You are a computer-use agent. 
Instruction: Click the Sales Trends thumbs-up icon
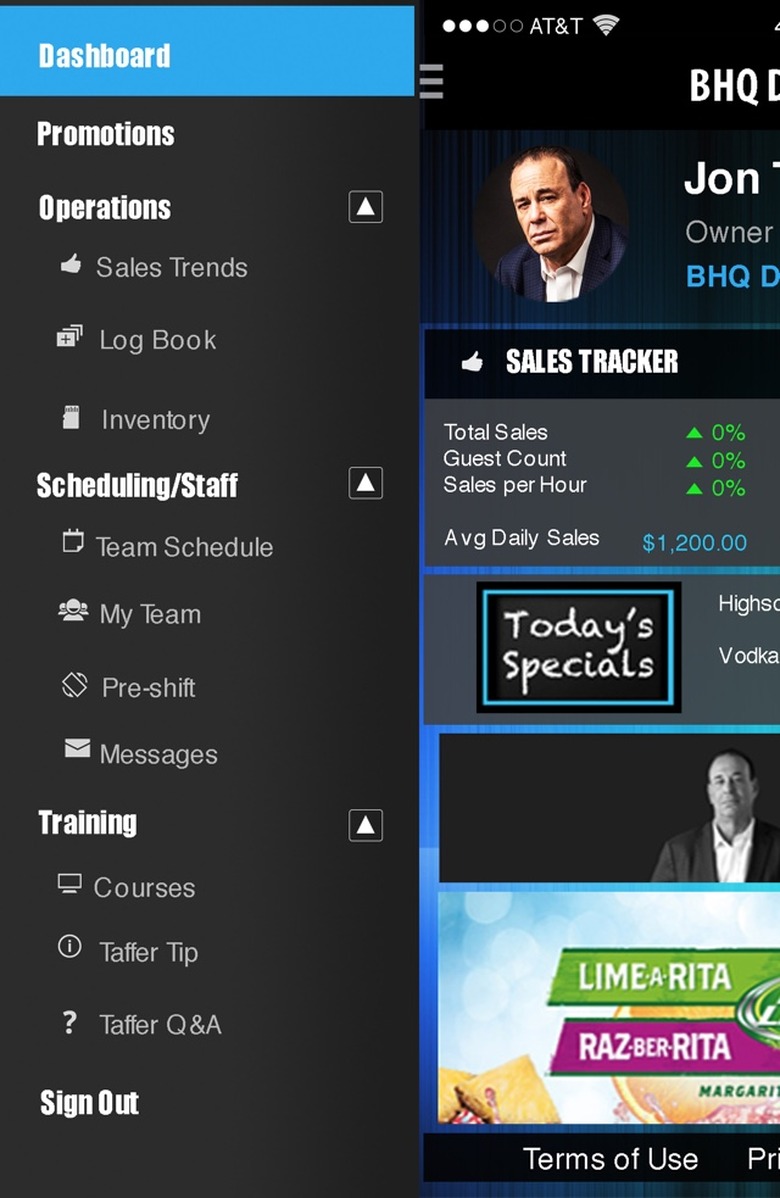pos(71,264)
